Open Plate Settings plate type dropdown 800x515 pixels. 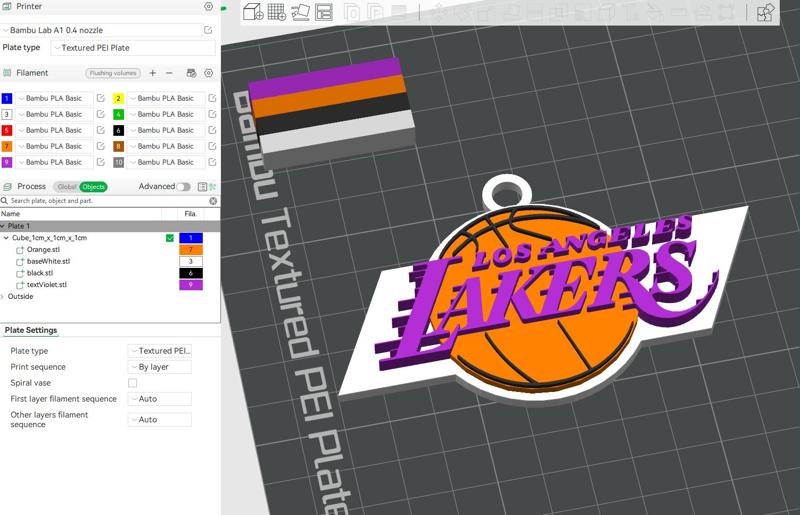point(160,351)
